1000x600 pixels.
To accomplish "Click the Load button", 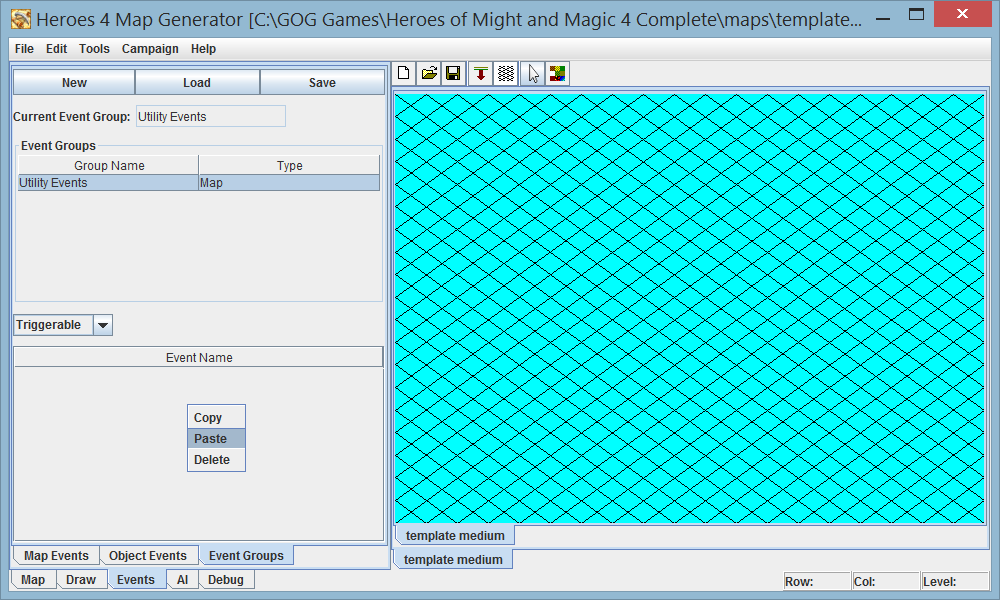I will 197,82.
